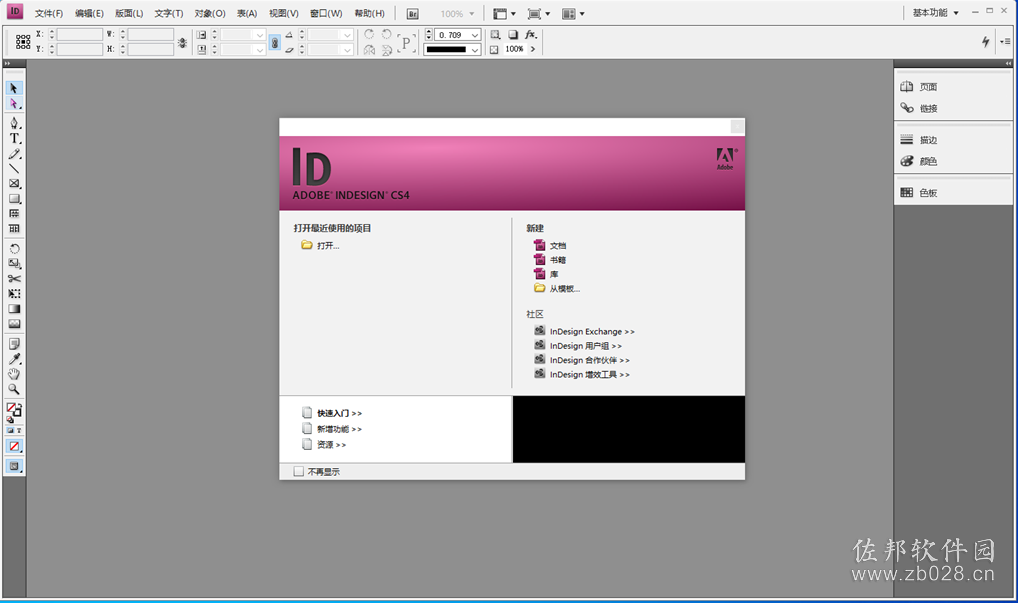Expand the toolbox double-arrow toggle
This screenshot has height=603, width=1018.
coord(7,64)
